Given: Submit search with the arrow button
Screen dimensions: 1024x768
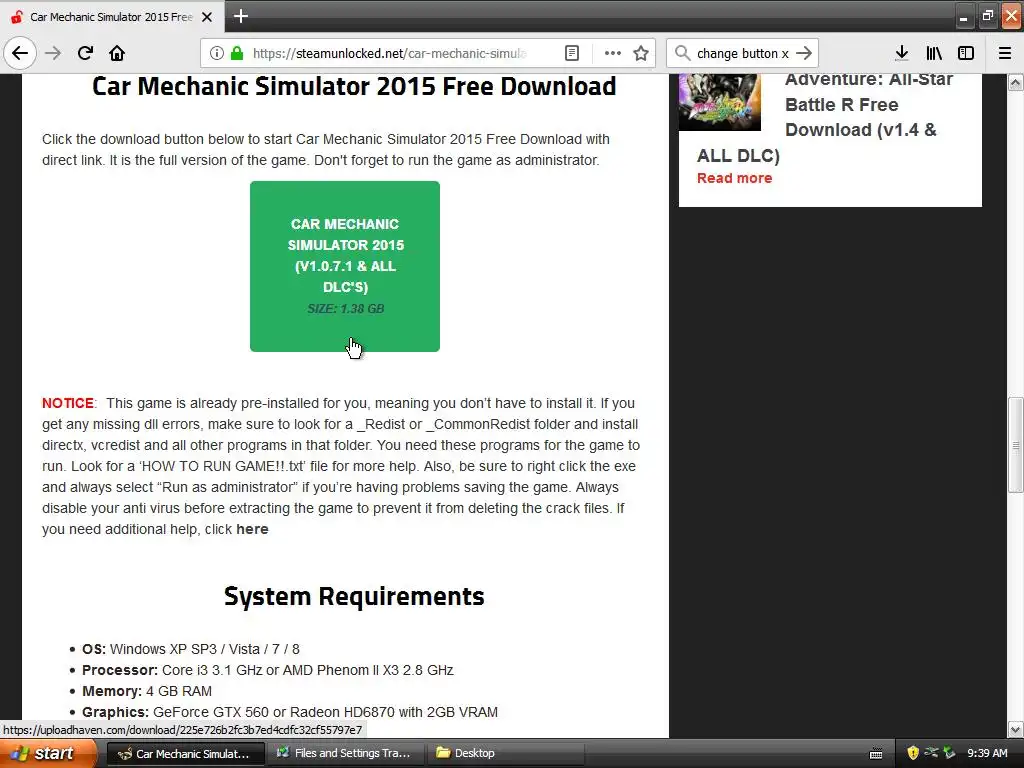Looking at the screenshot, I should [x=805, y=53].
